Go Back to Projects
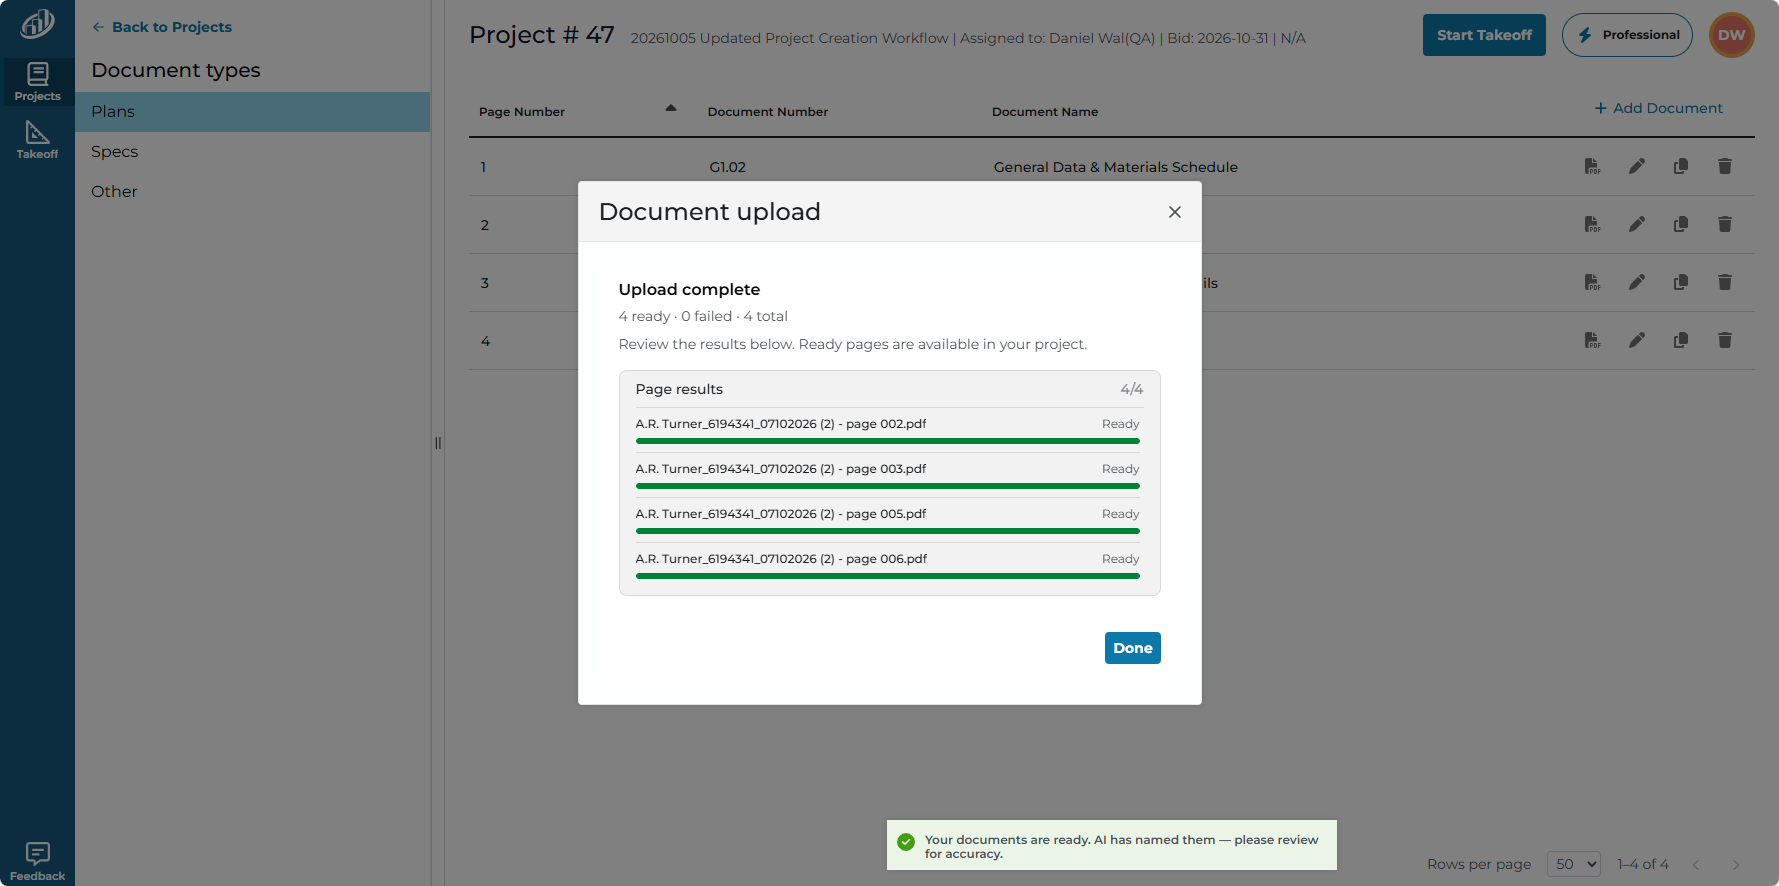The height and width of the screenshot is (886, 1779). pyautogui.click(x=162, y=27)
